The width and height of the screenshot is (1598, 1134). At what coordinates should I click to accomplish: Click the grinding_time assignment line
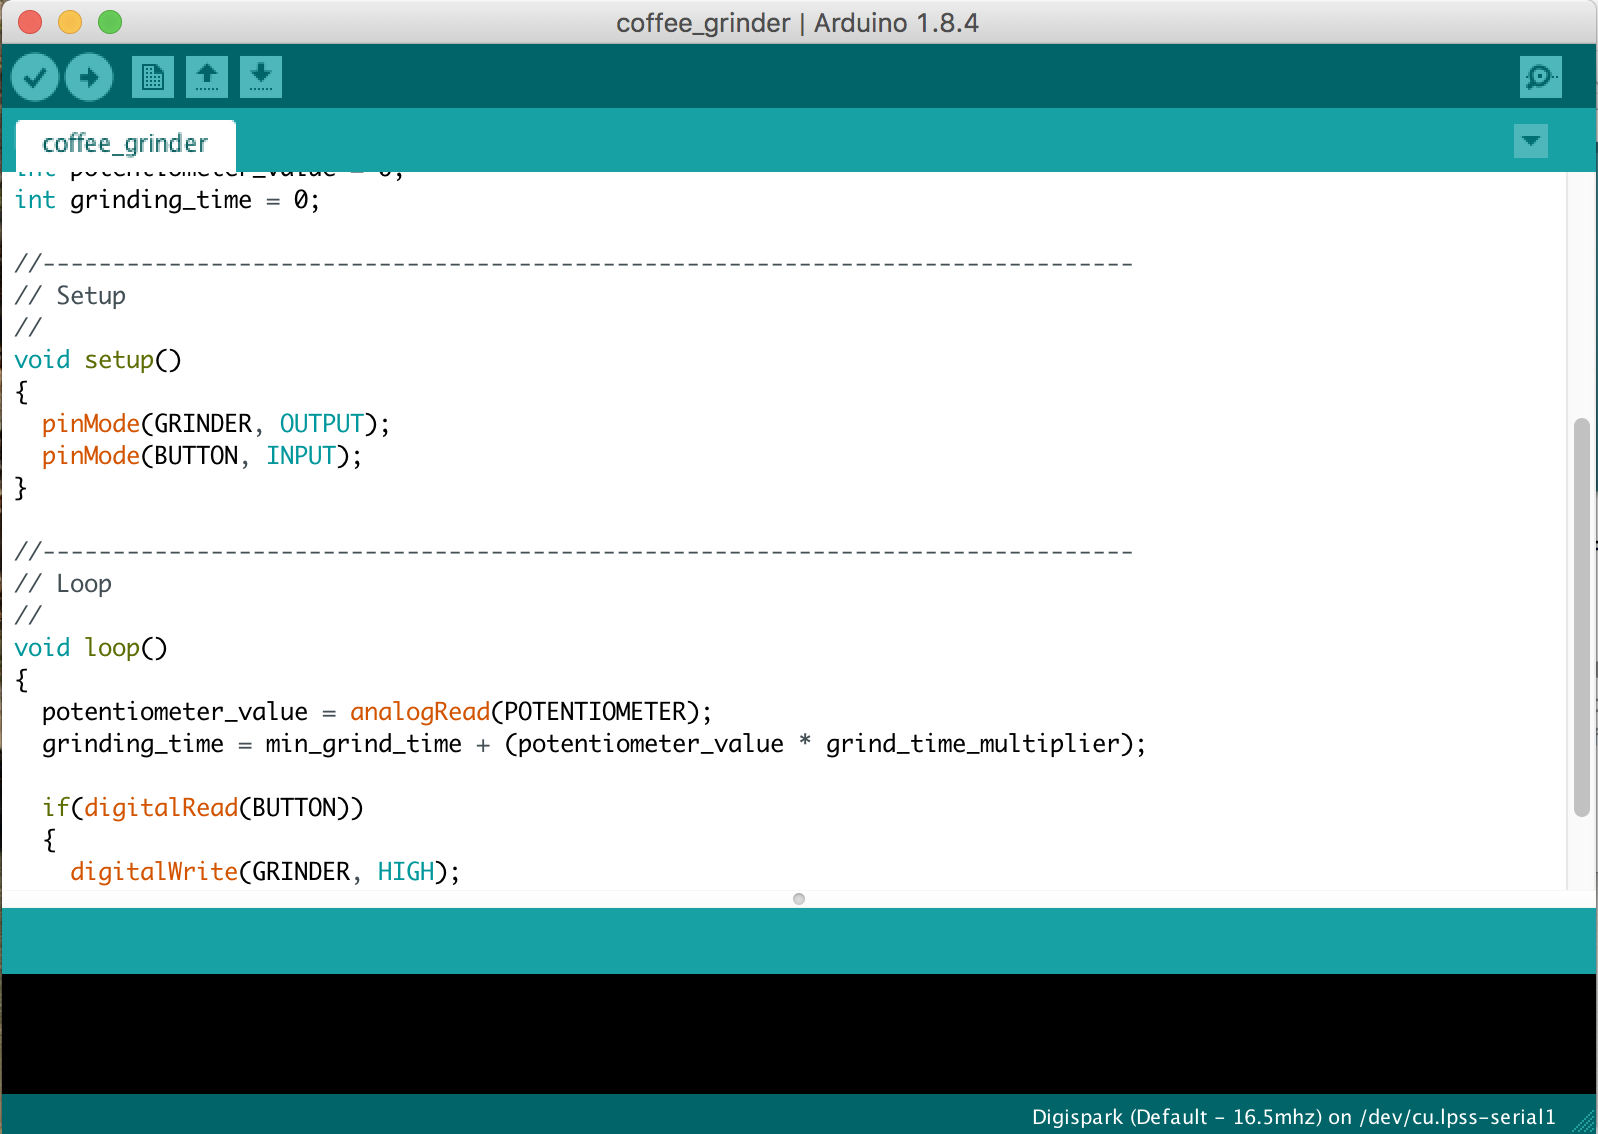coord(594,744)
